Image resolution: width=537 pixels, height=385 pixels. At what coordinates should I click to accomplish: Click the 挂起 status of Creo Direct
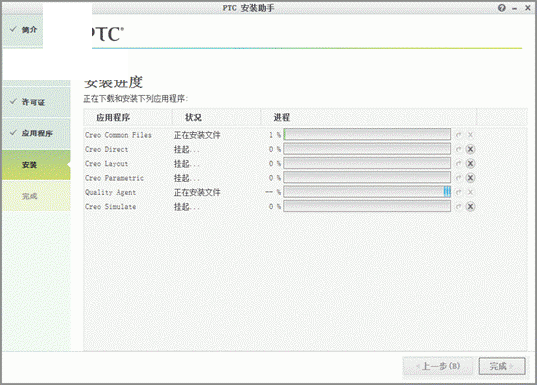[186, 149]
